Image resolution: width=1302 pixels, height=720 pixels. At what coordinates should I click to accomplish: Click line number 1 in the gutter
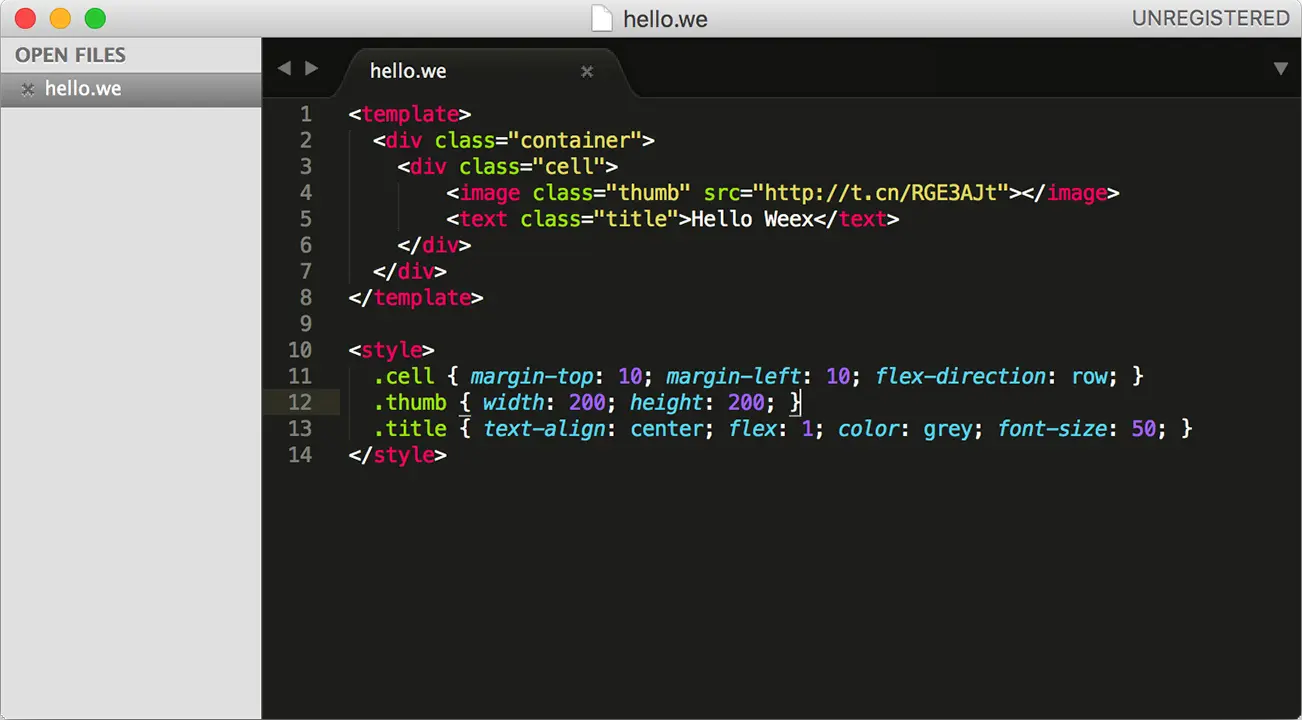tap(306, 114)
